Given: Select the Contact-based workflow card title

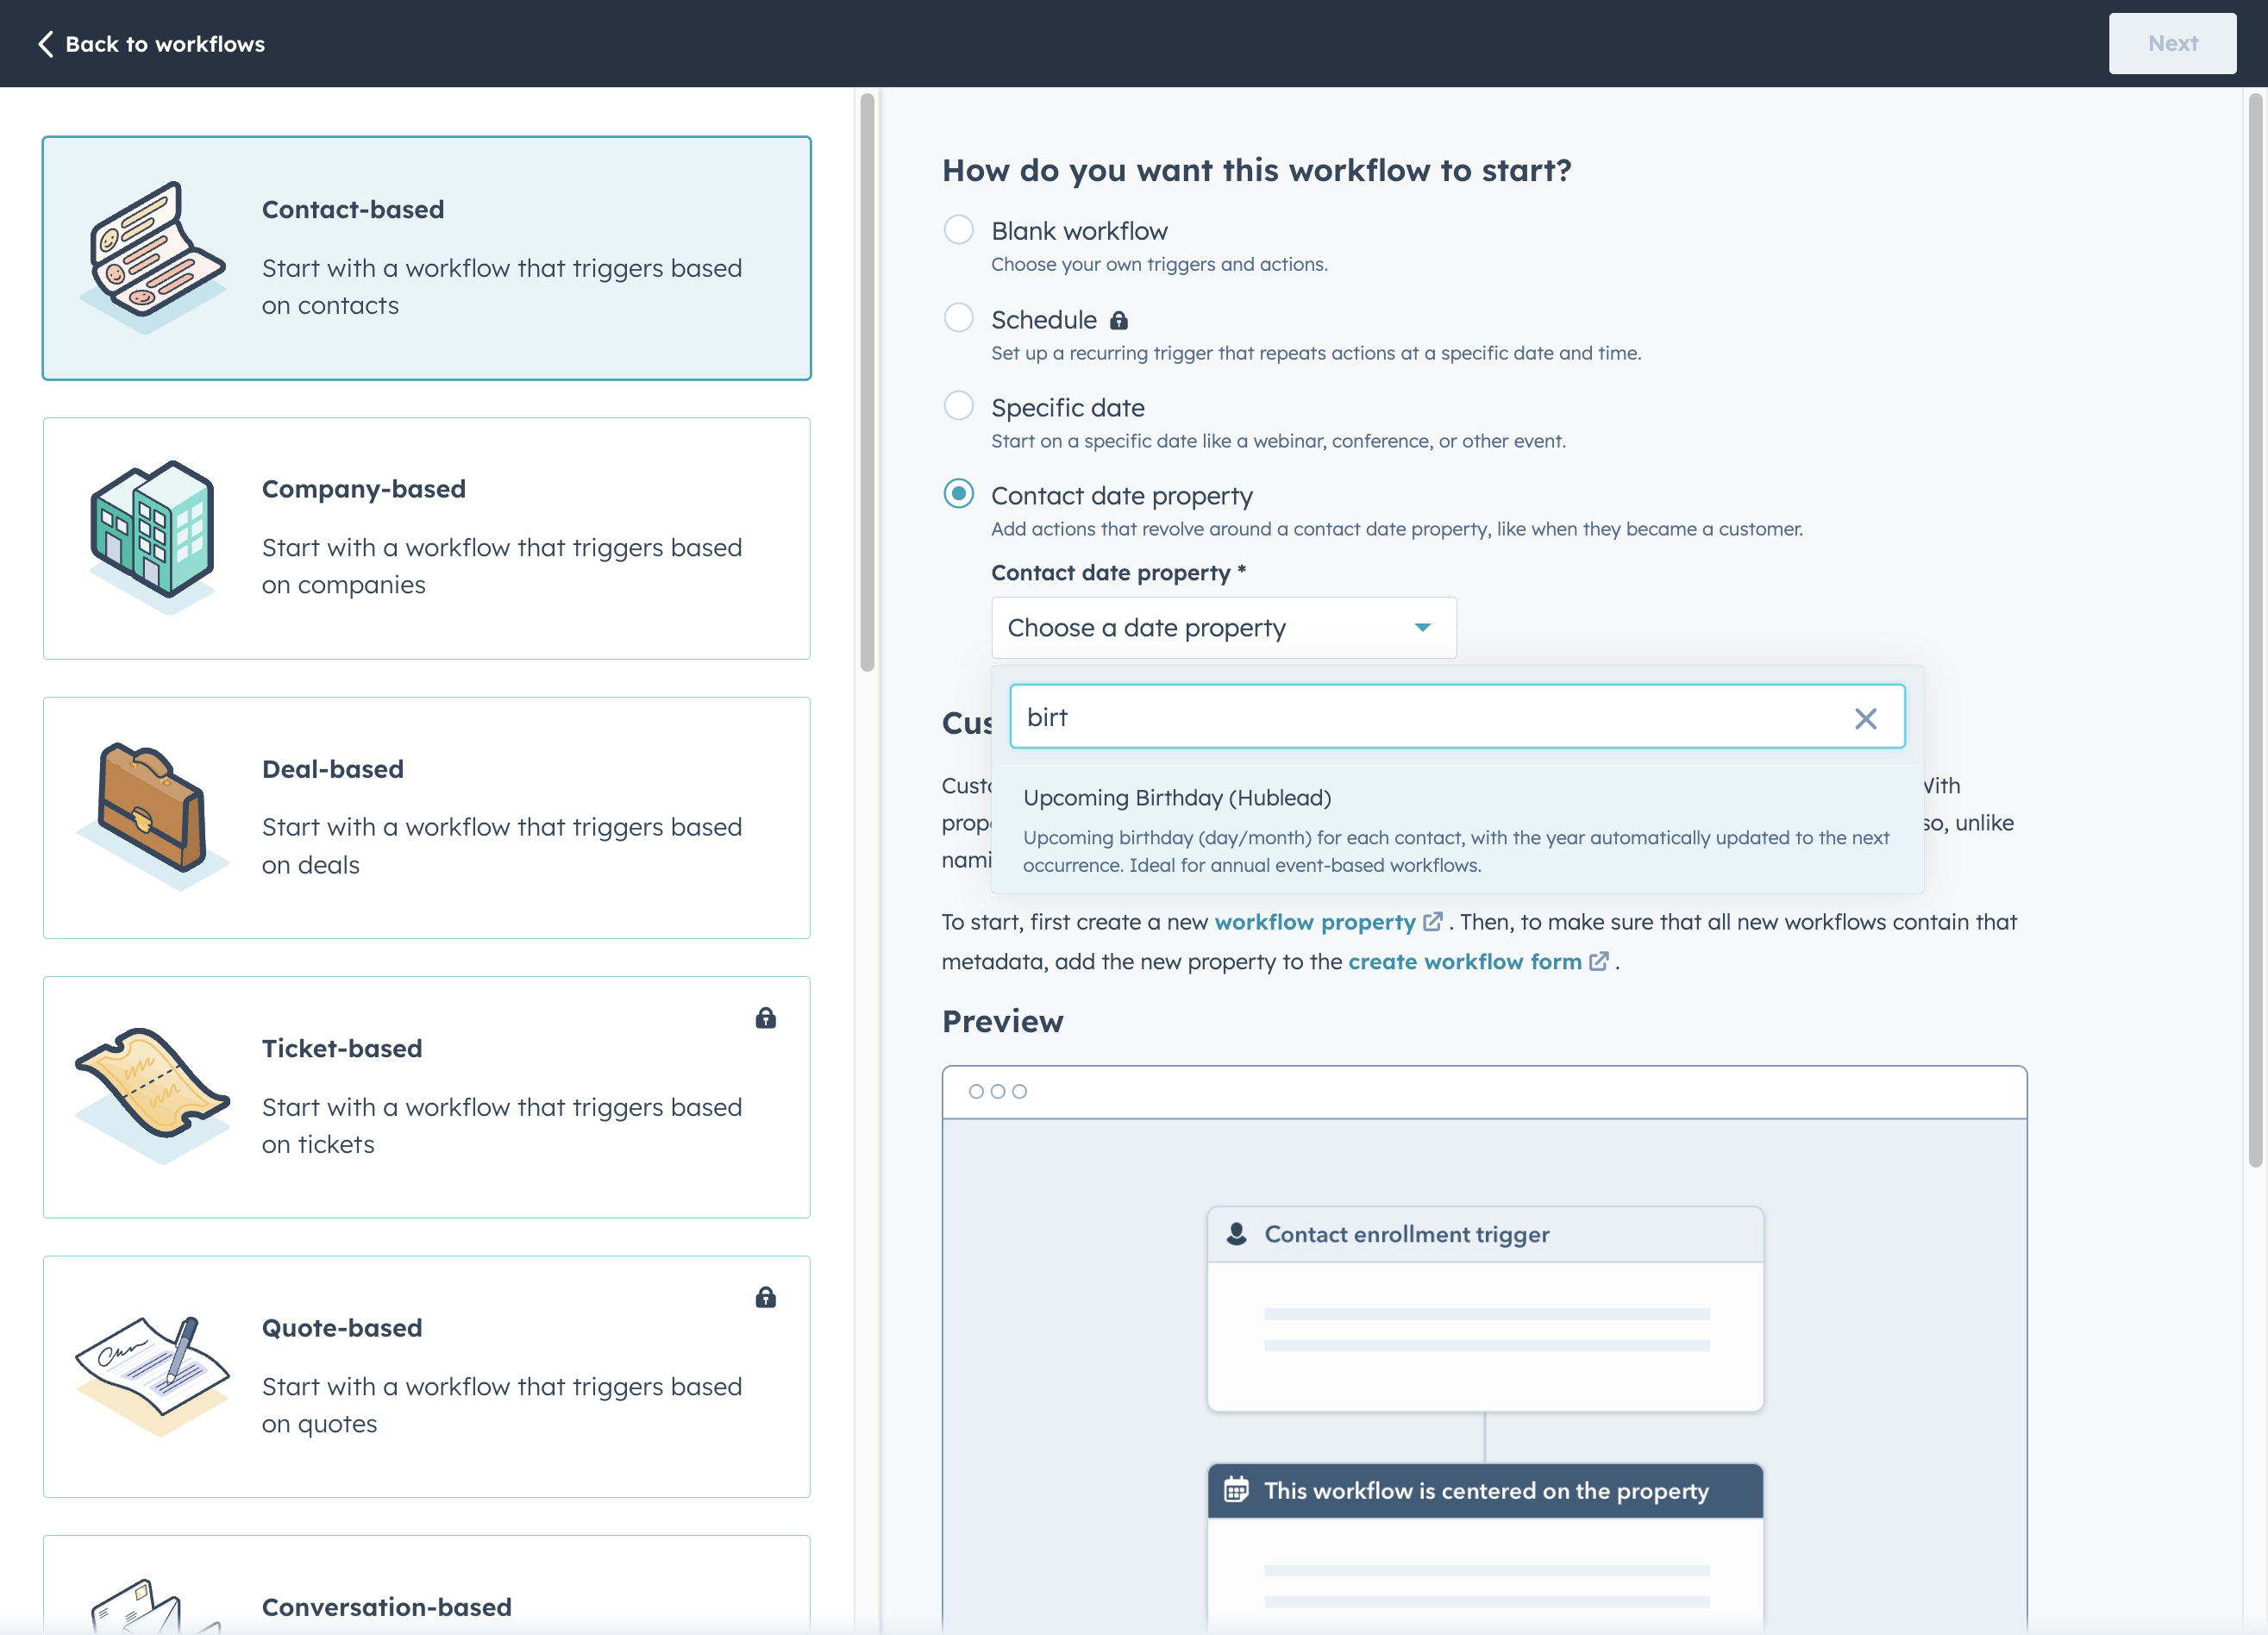Looking at the screenshot, I should [353, 209].
